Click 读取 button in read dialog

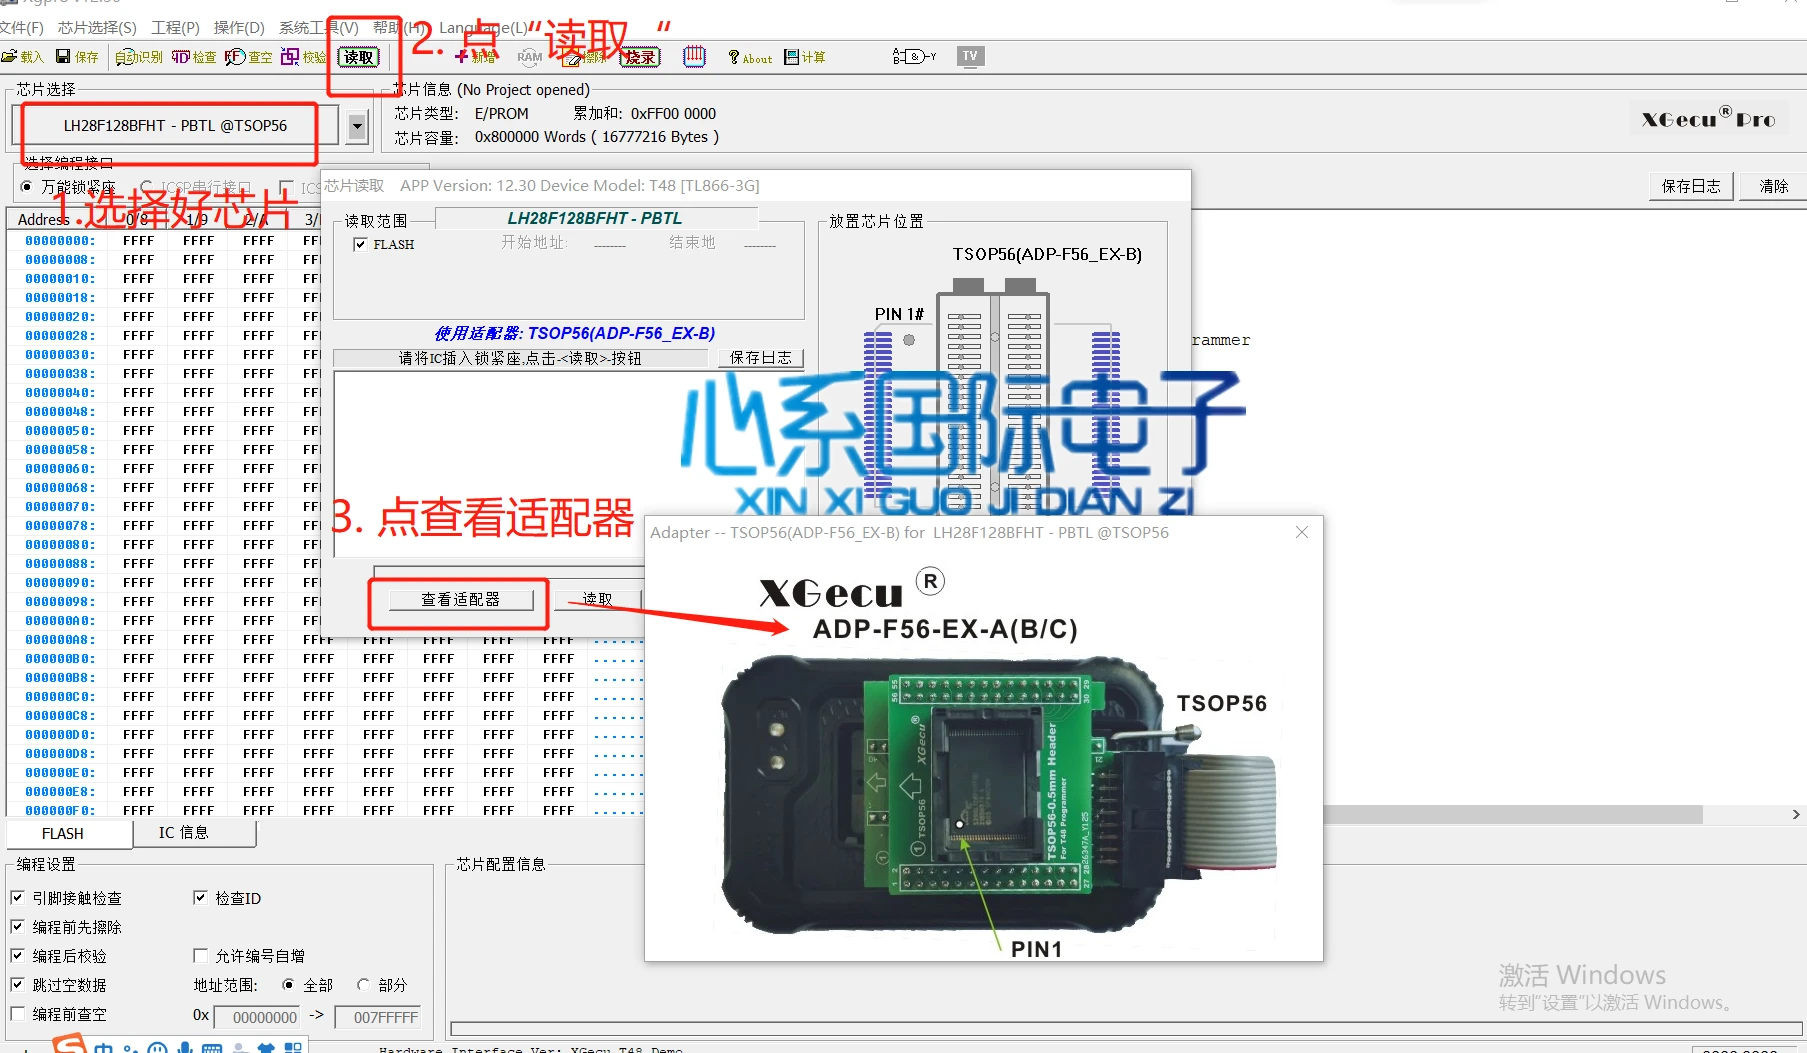tap(598, 599)
